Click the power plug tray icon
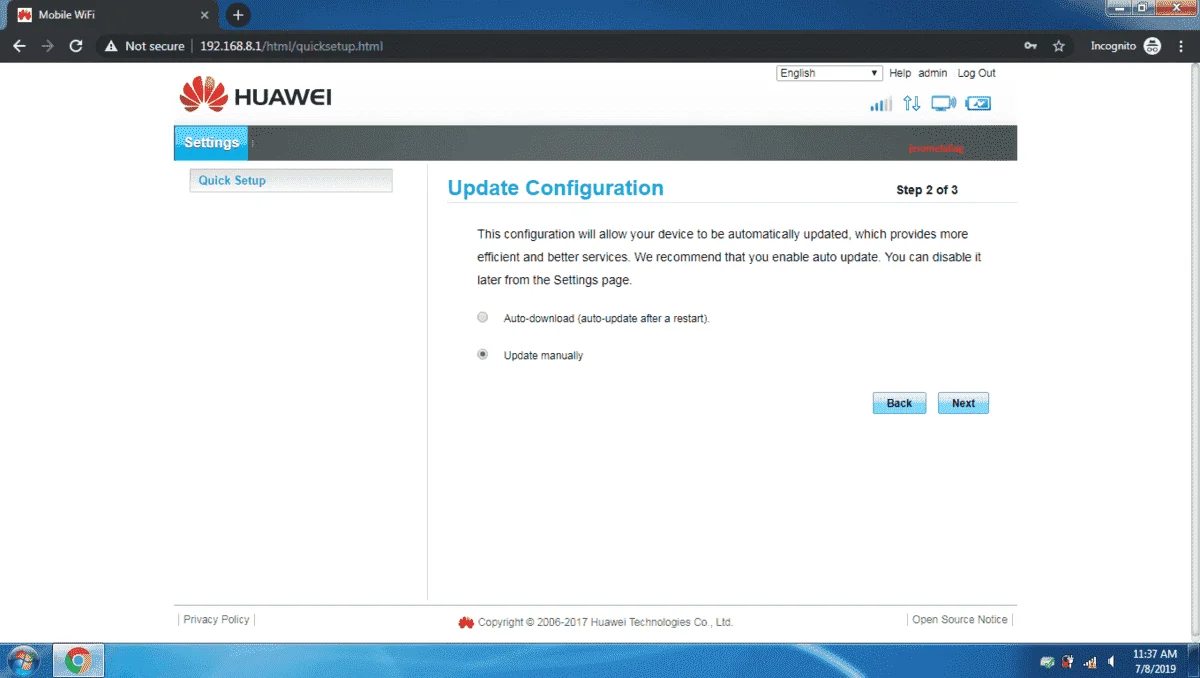The width and height of the screenshot is (1200, 678). [x=1068, y=662]
